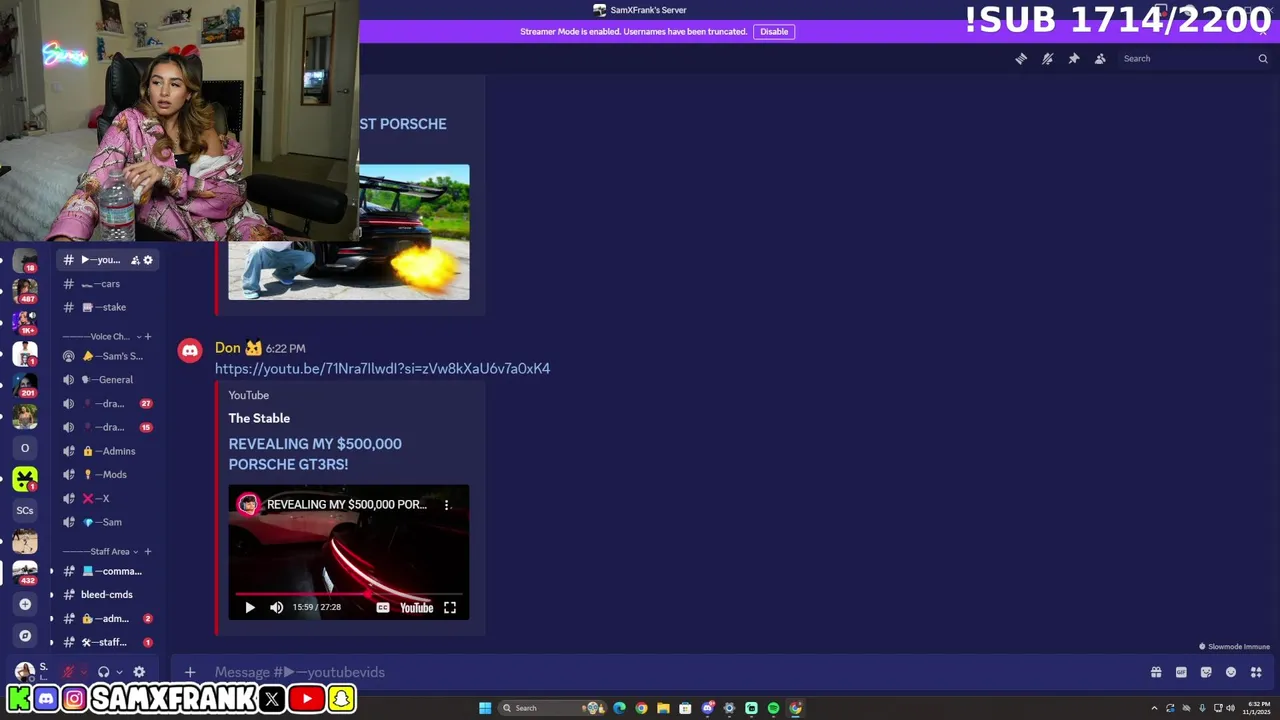Open headphone output options dropdown
Viewport: 1280px width, 720px height.
coord(119,672)
